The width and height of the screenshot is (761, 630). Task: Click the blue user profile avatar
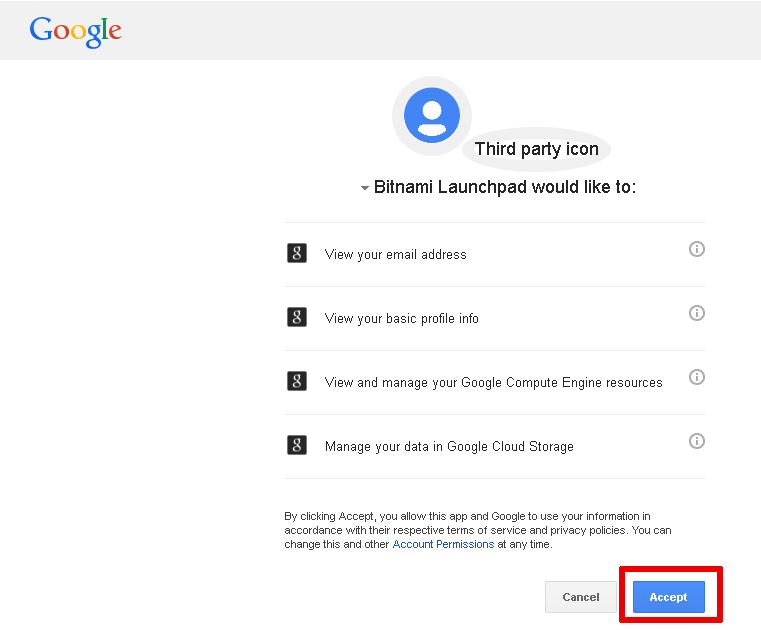432,116
